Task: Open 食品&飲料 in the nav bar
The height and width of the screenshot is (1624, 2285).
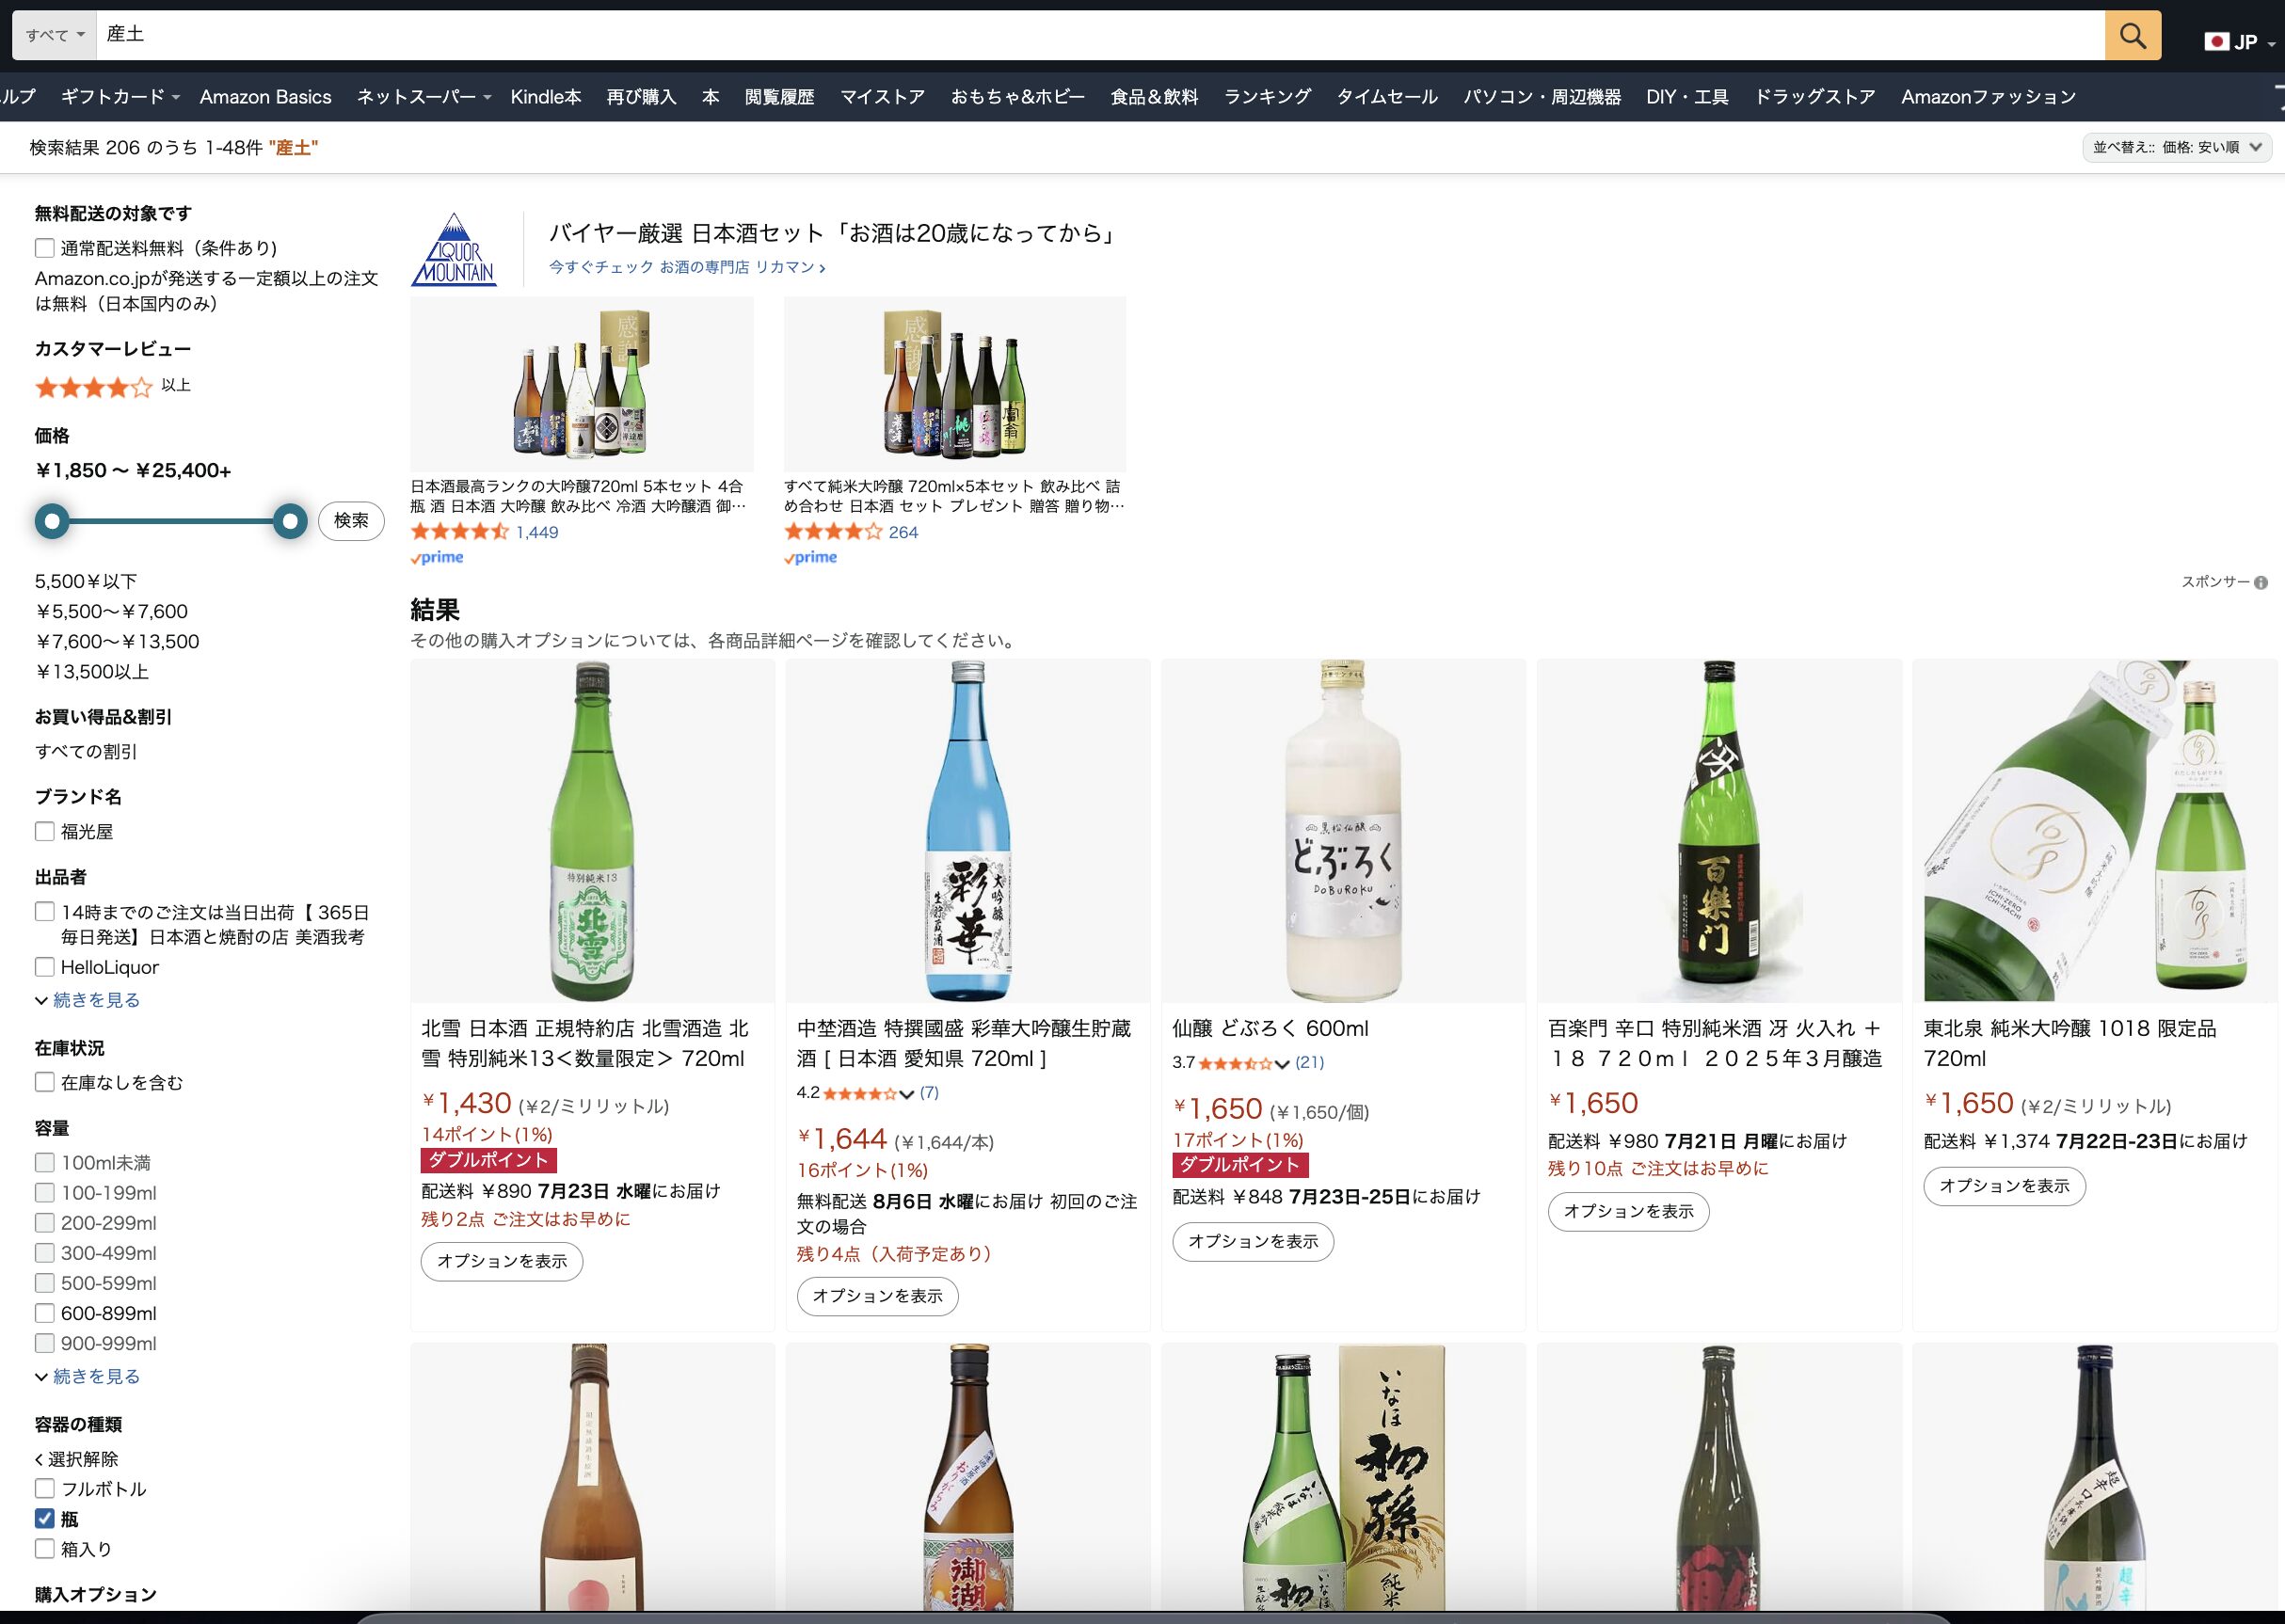Action: tap(1154, 97)
